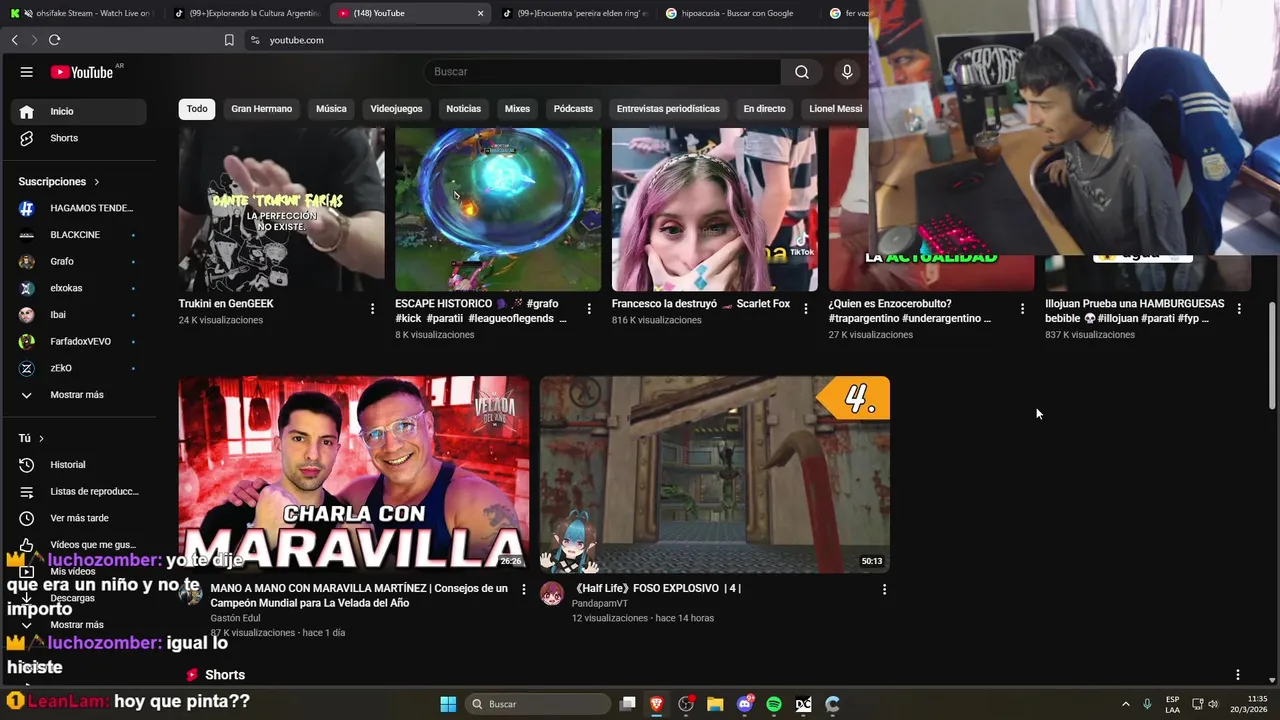Show hidden system tray icons
The width and height of the screenshot is (1280, 720).
pyautogui.click(x=1125, y=704)
